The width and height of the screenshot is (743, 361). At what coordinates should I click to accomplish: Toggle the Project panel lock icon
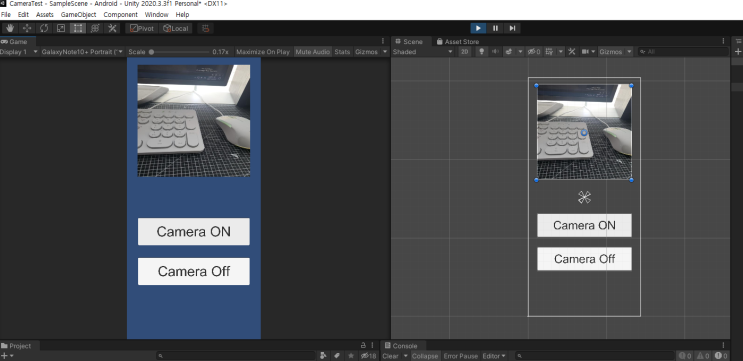click(x=363, y=345)
